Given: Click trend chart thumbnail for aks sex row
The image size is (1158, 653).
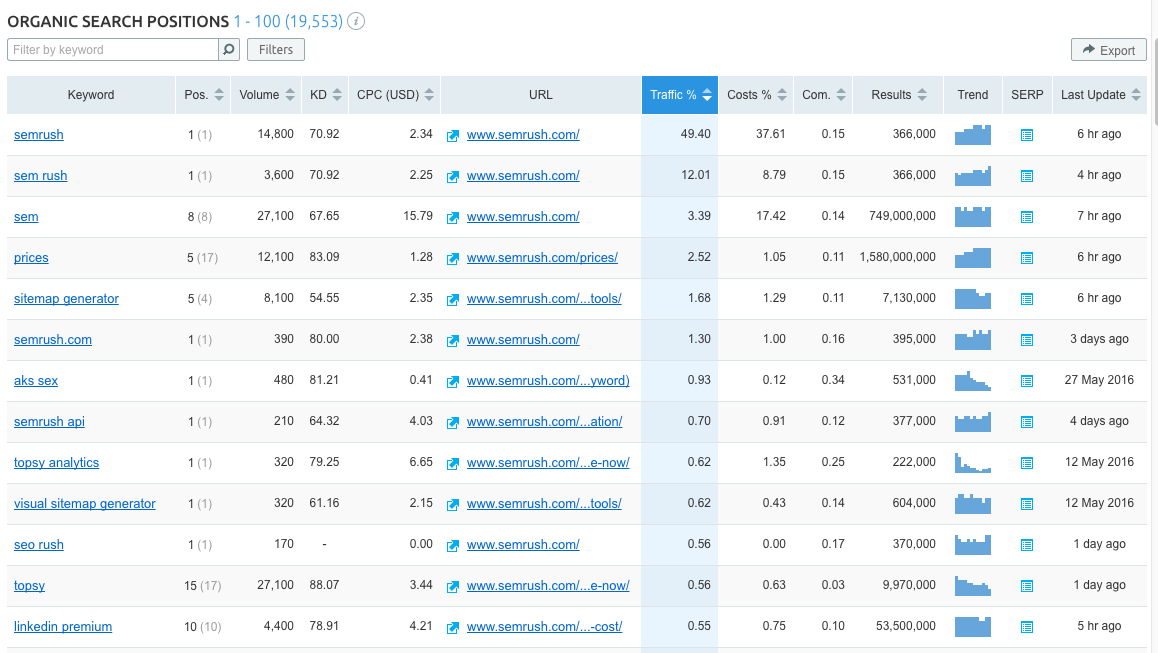Looking at the screenshot, I should coord(972,380).
